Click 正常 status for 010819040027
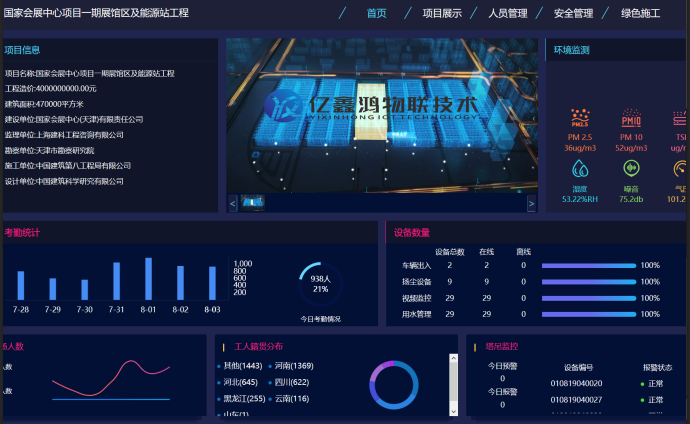690x424 pixels. pos(652,400)
